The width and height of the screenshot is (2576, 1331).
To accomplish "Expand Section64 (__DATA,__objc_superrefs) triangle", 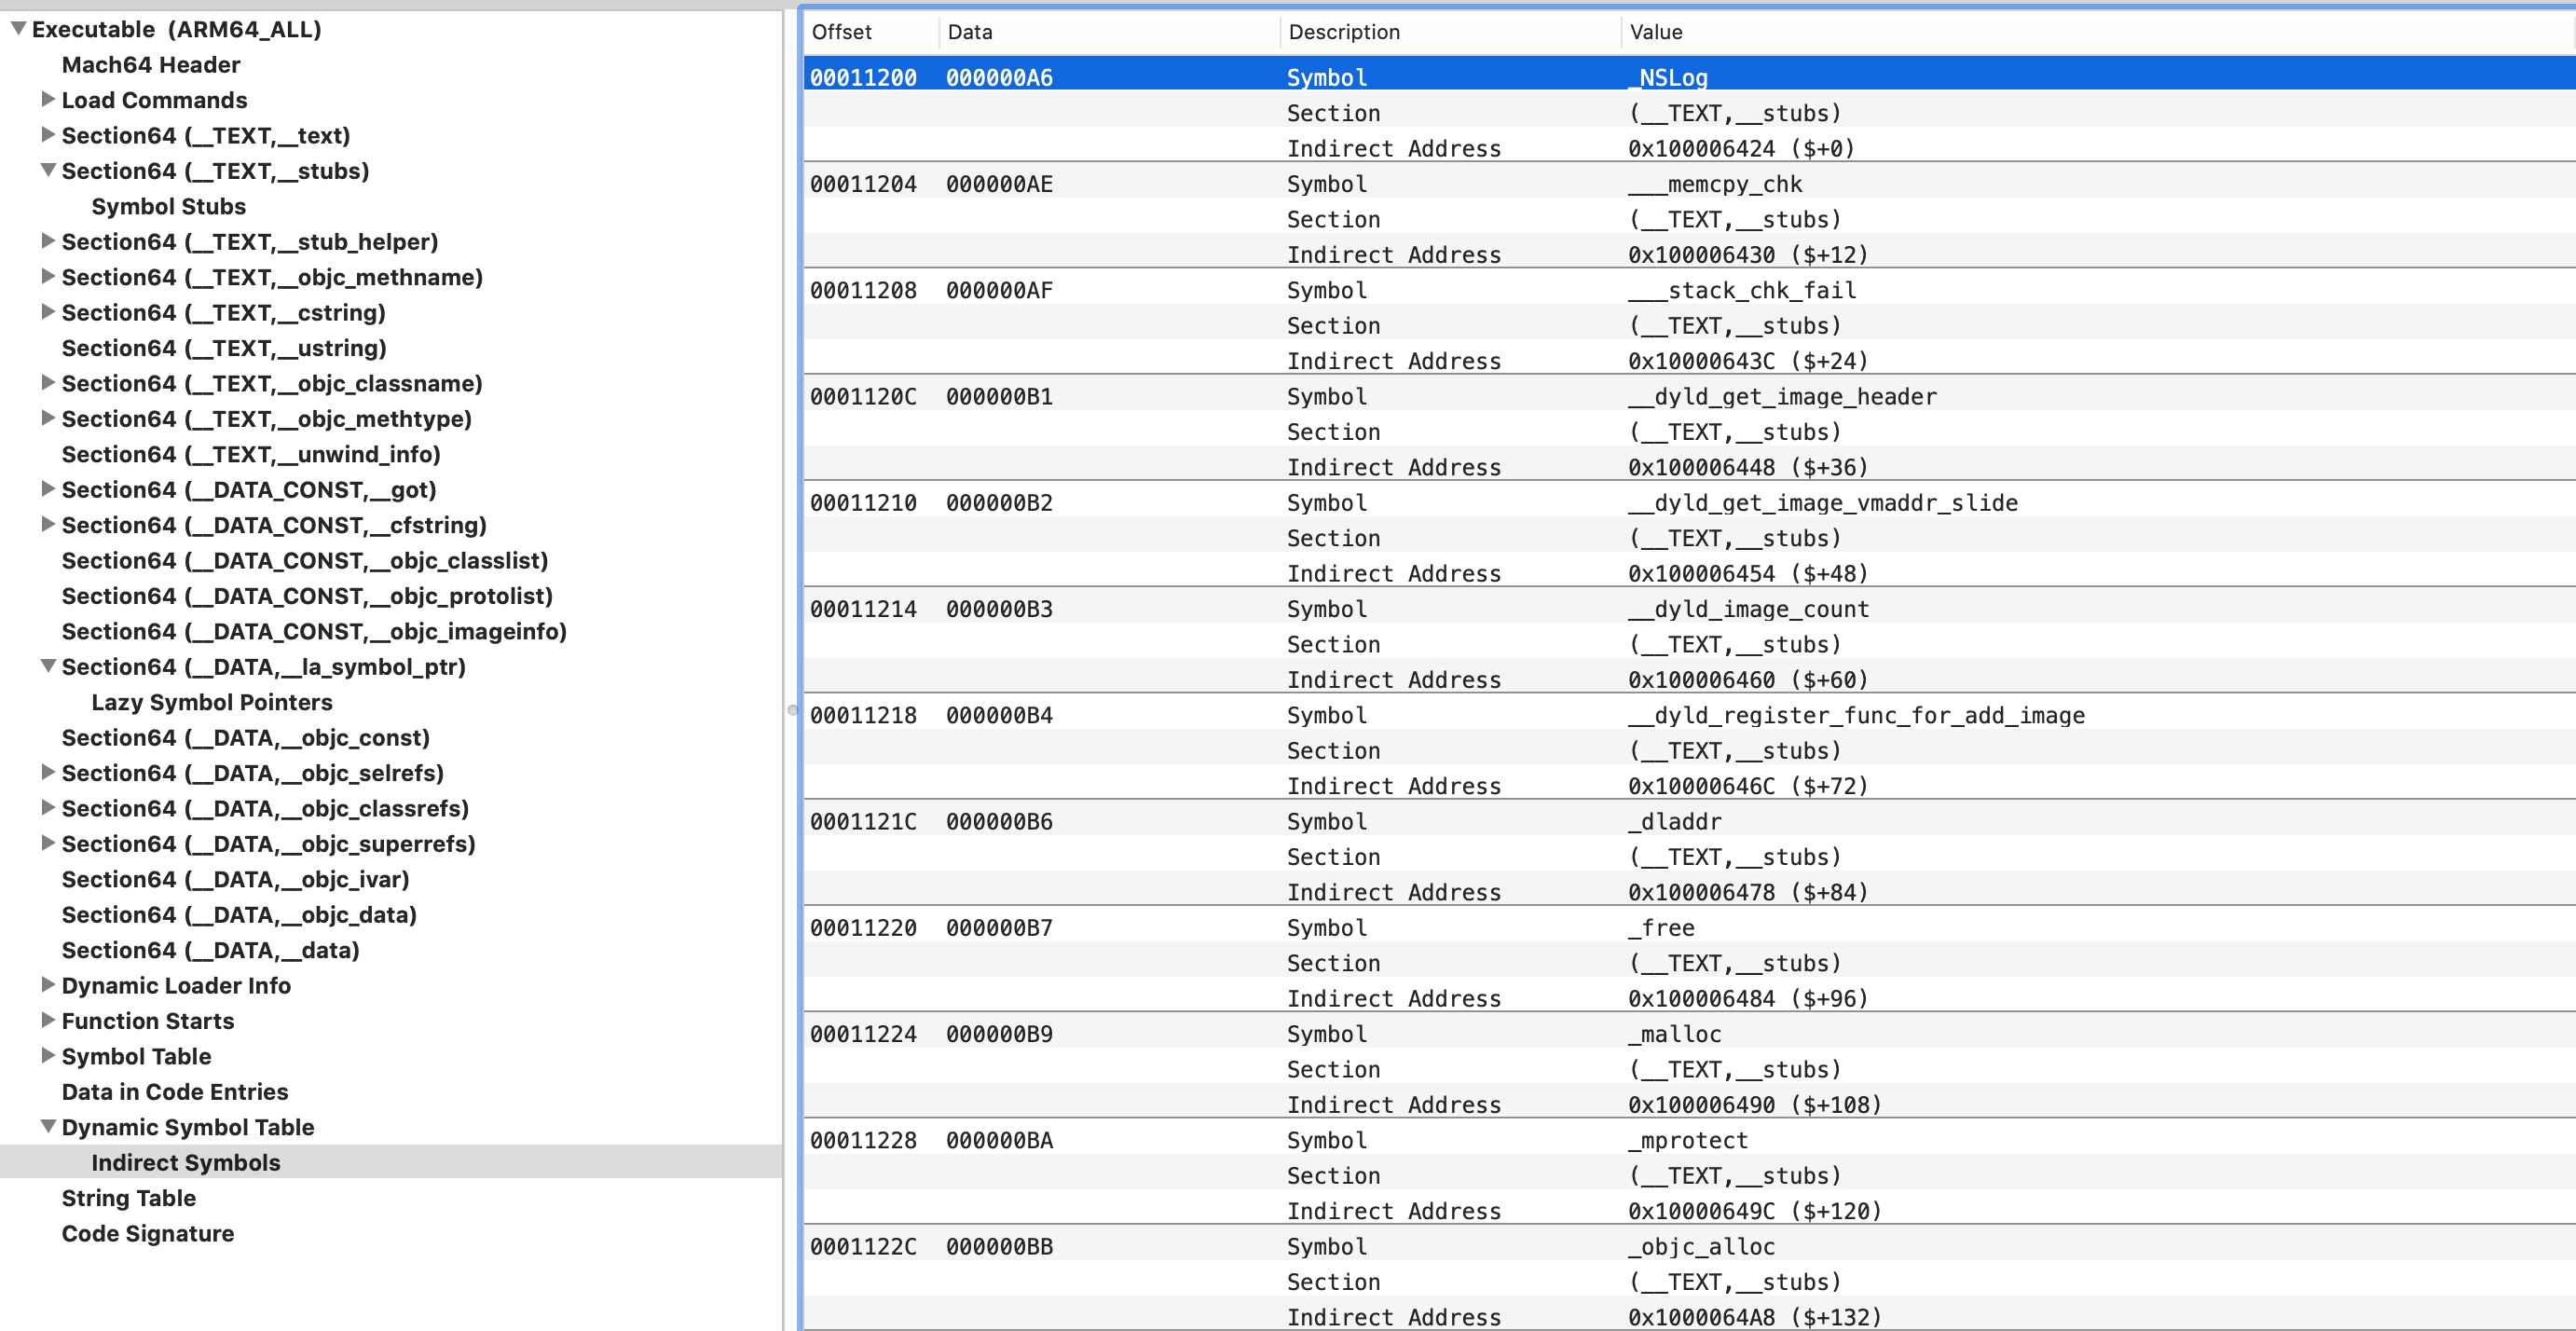I will point(47,843).
